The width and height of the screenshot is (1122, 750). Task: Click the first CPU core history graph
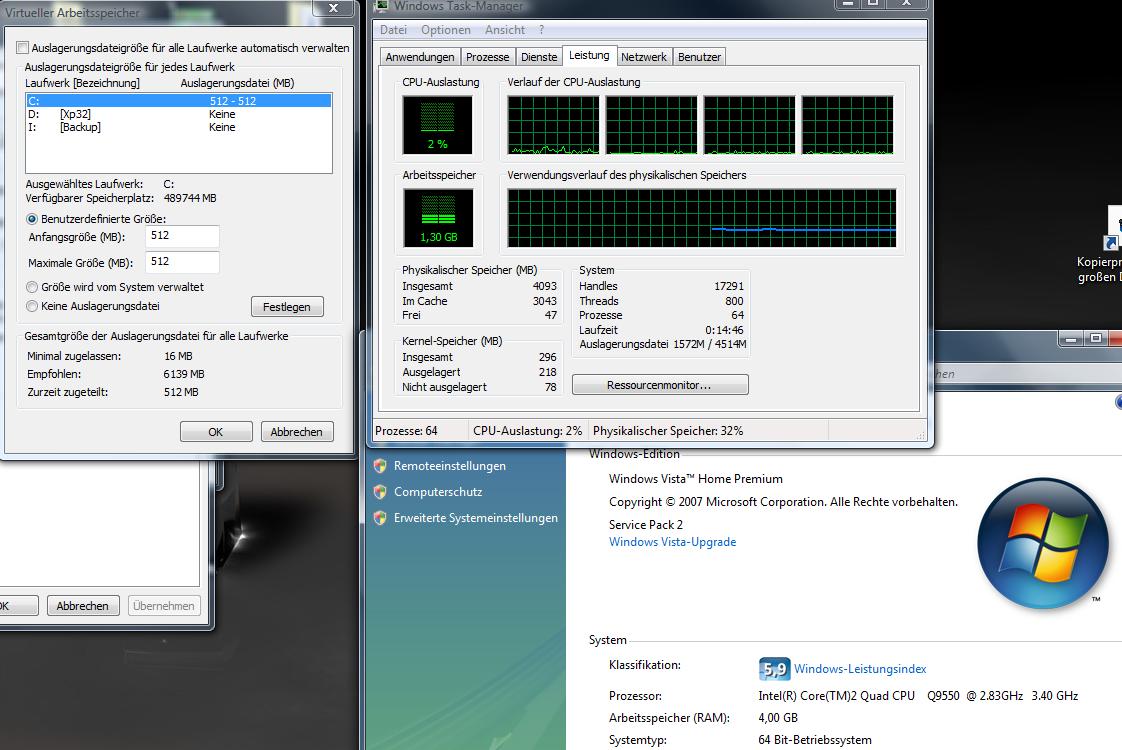553,125
